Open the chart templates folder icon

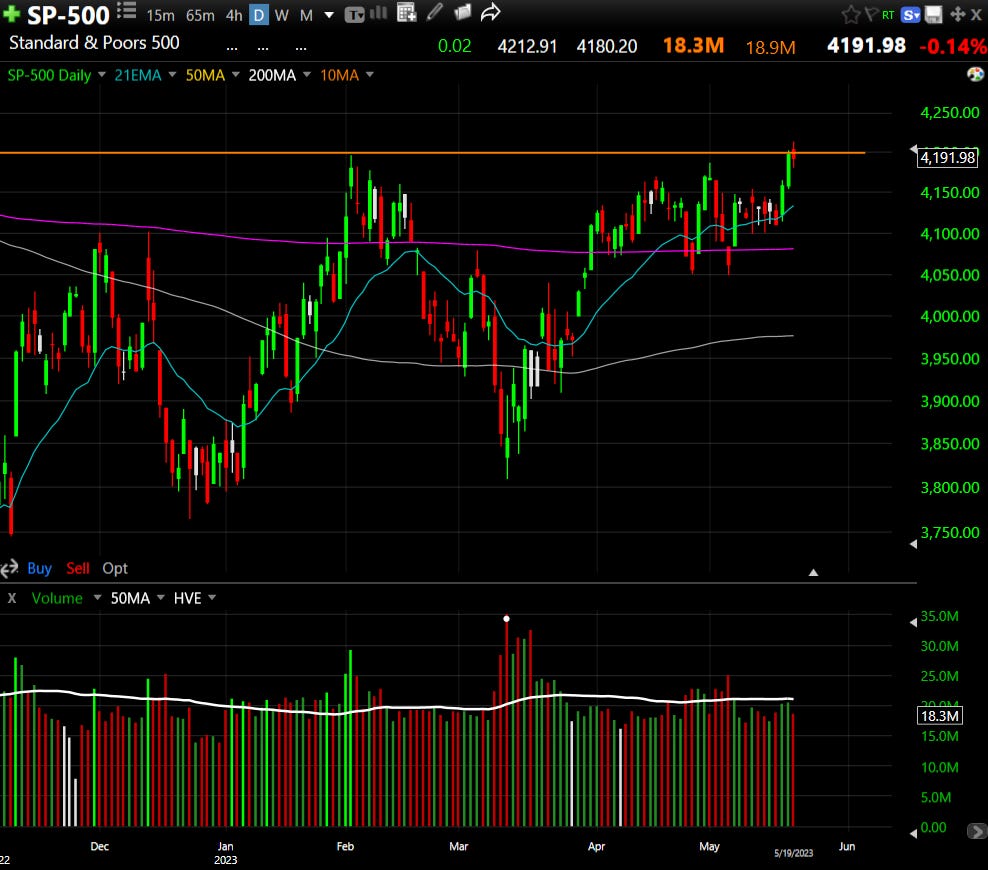point(462,12)
